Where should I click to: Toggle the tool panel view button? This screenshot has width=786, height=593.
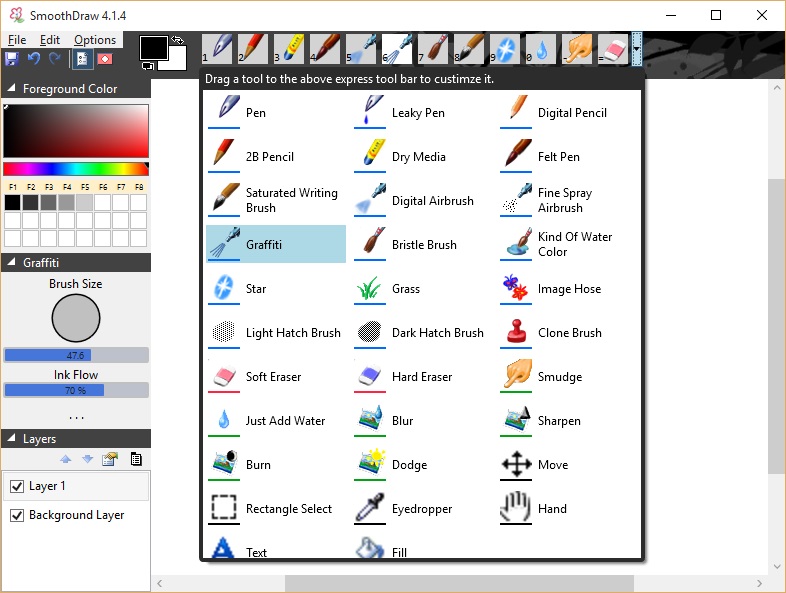(83, 59)
